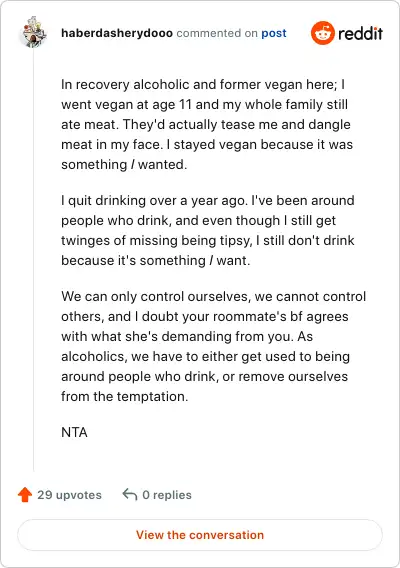400x568 pixels.
Task: Click the "29 upvotes" count label
Action: pos(70,495)
